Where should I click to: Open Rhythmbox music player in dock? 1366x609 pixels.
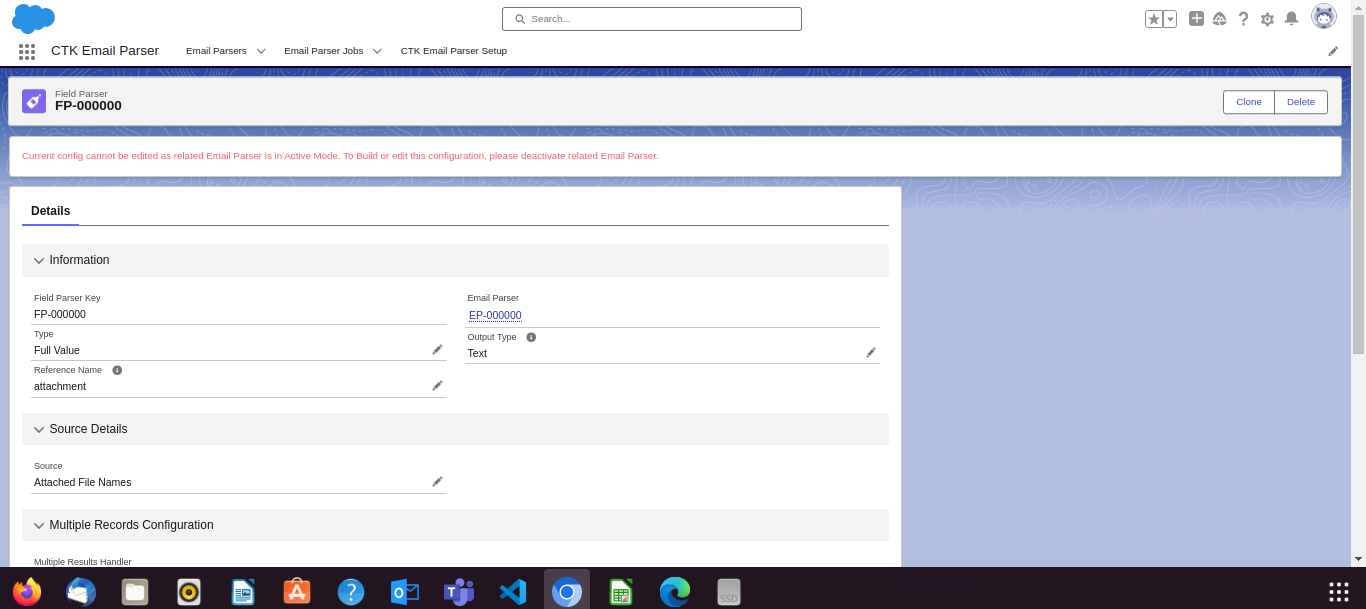[x=189, y=592]
